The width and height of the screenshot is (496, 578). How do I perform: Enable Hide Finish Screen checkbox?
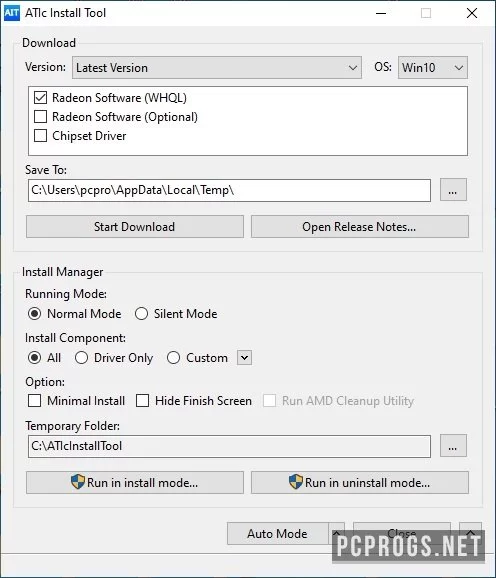pyautogui.click(x=143, y=401)
